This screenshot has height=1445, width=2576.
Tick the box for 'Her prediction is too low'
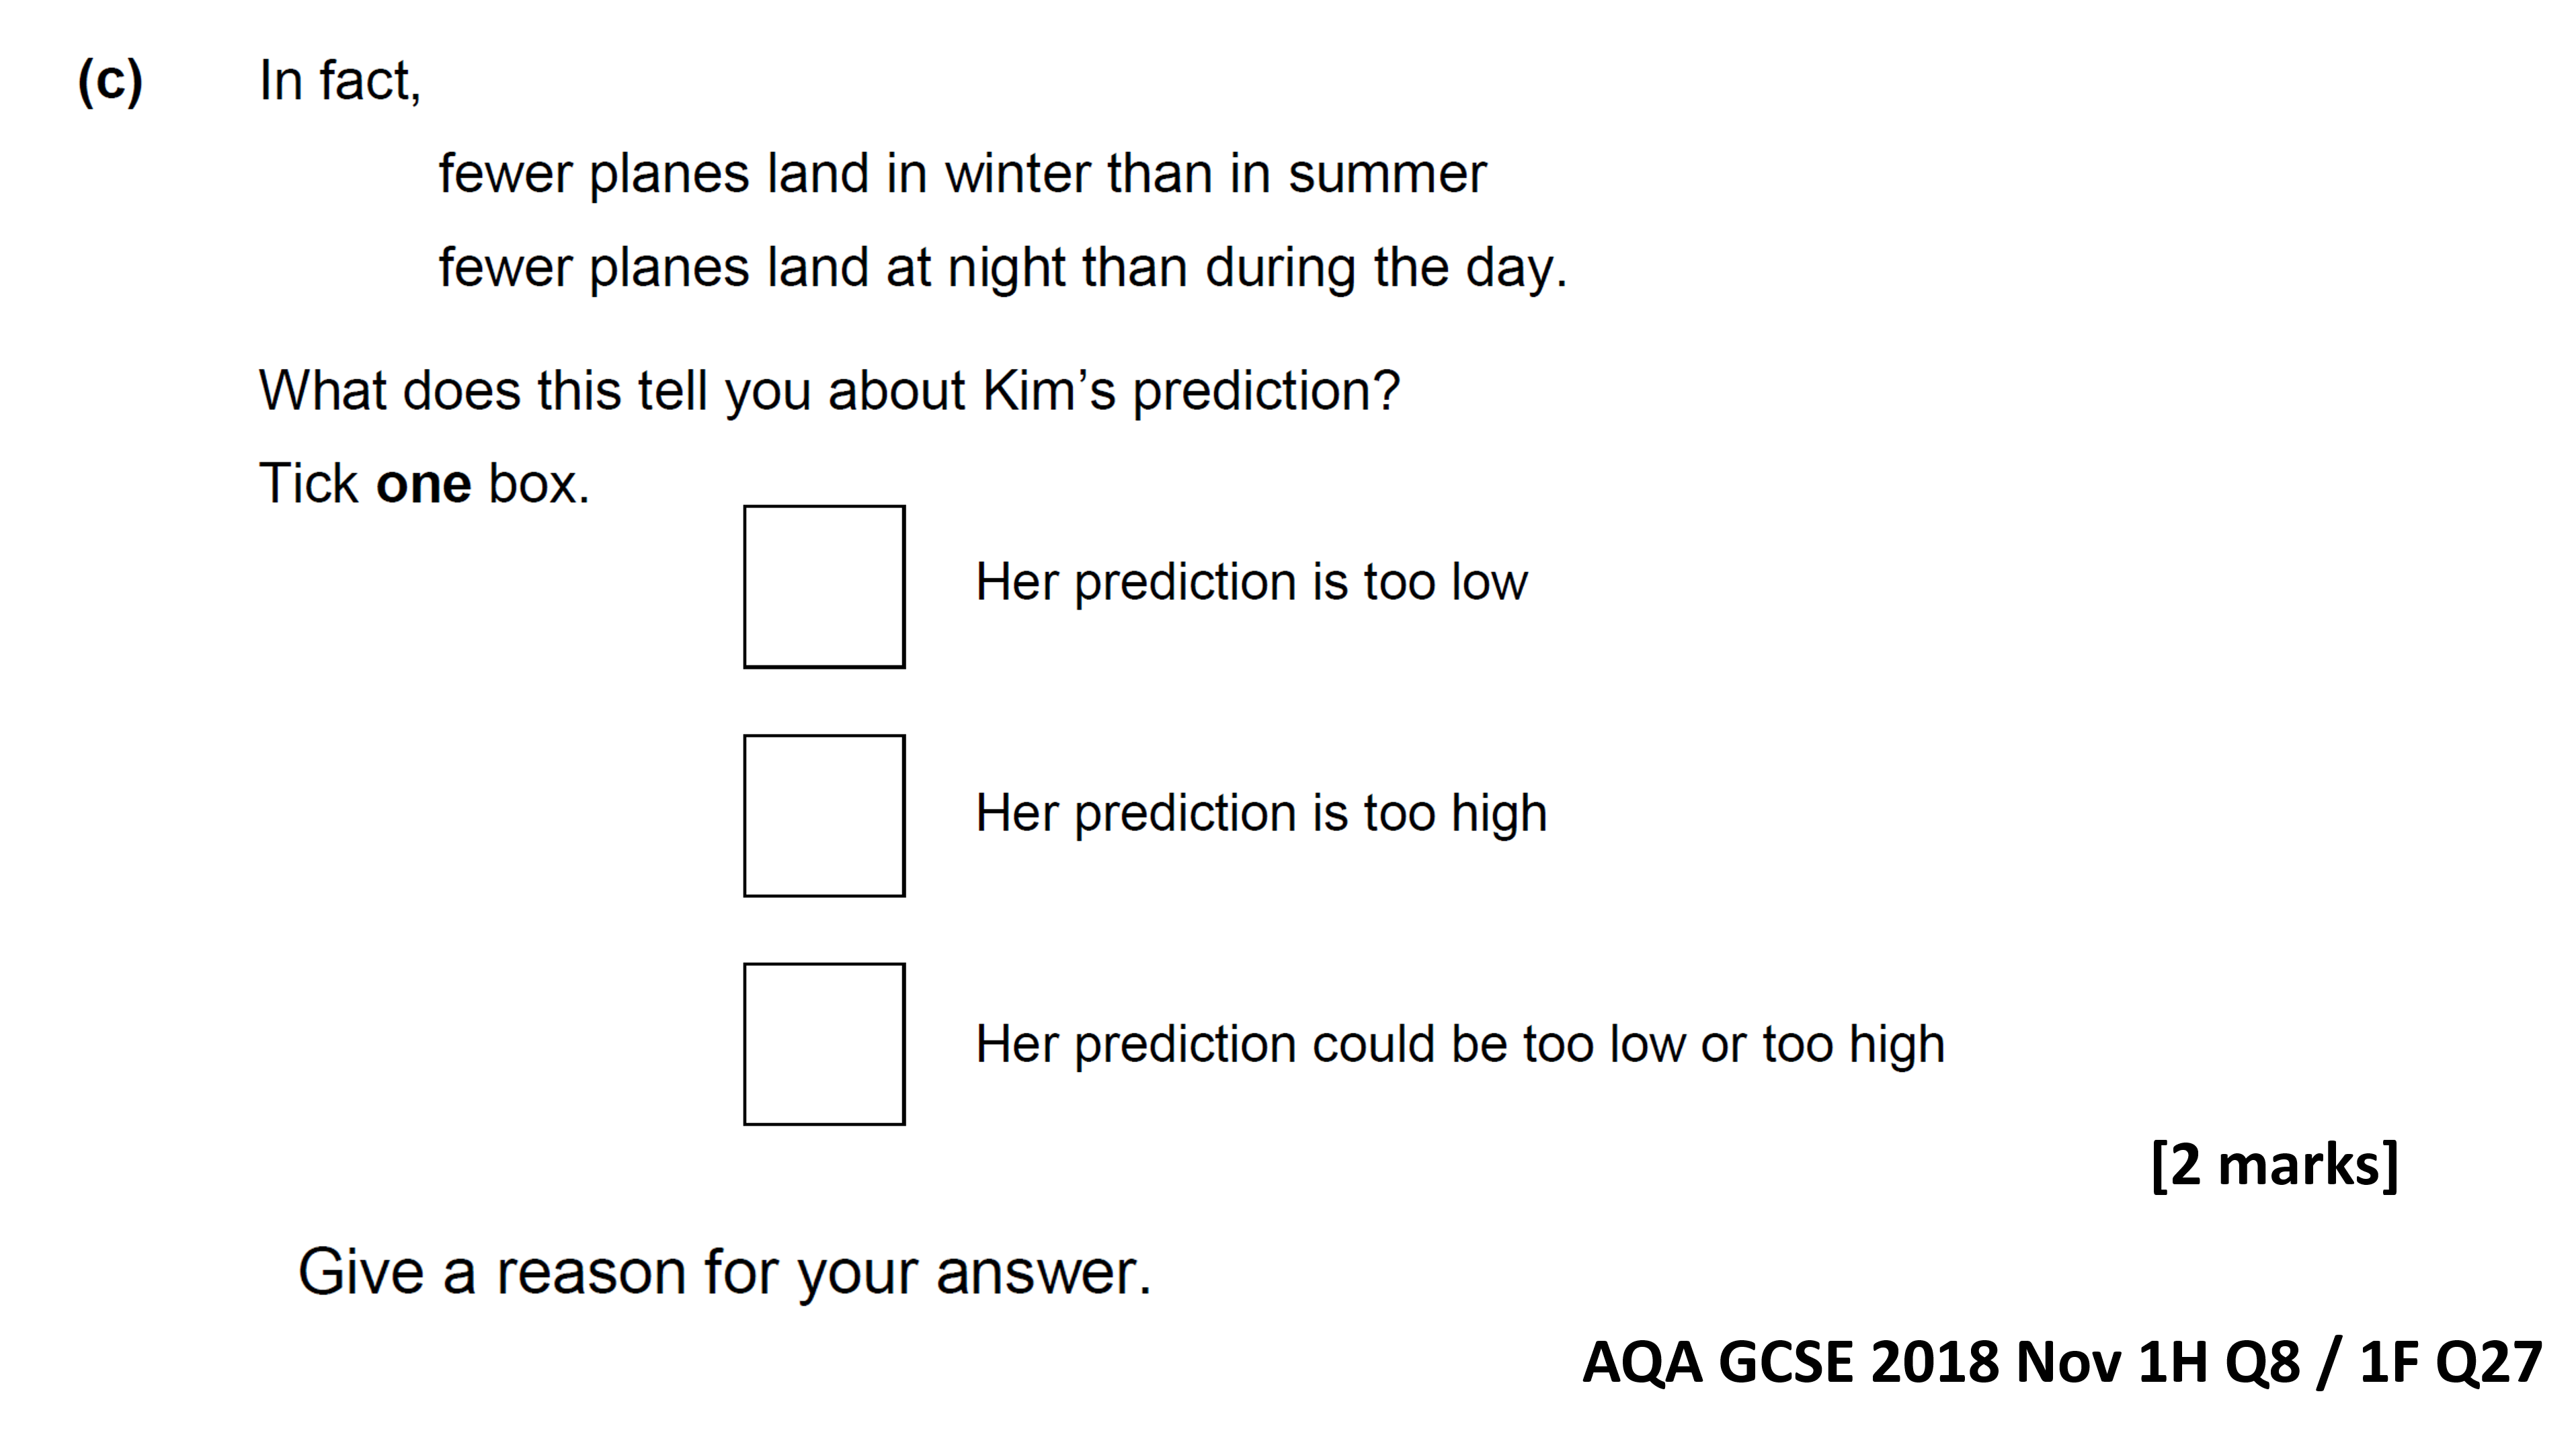pos(824,586)
